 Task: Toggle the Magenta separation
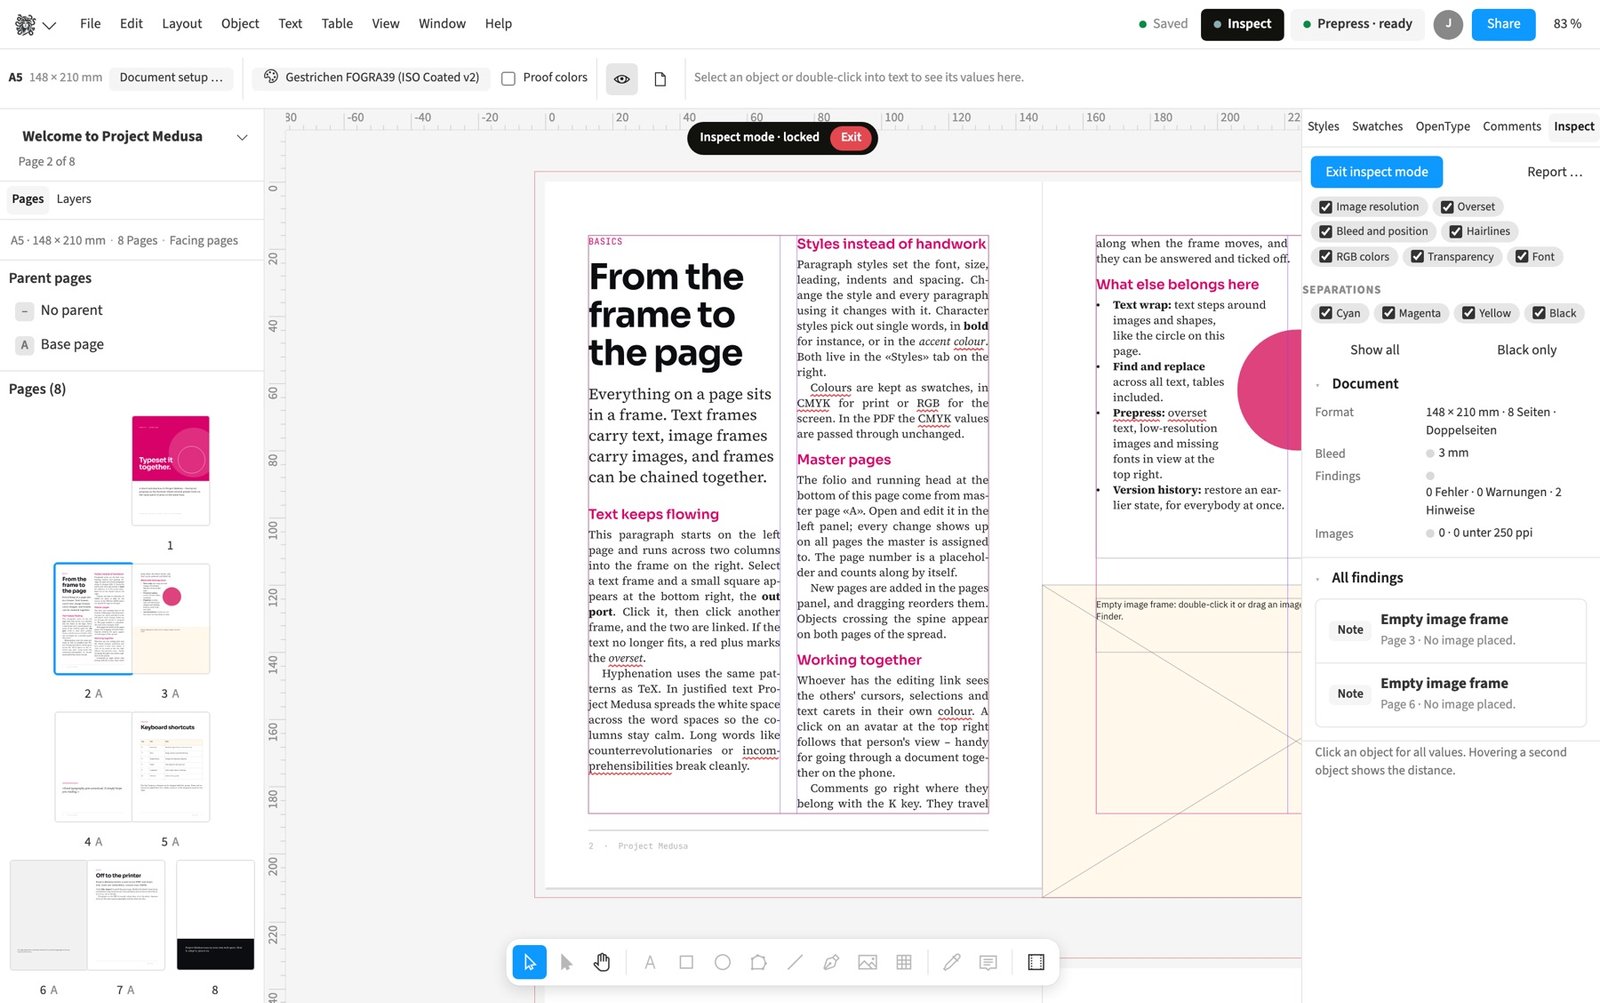tap(1388, 313)
